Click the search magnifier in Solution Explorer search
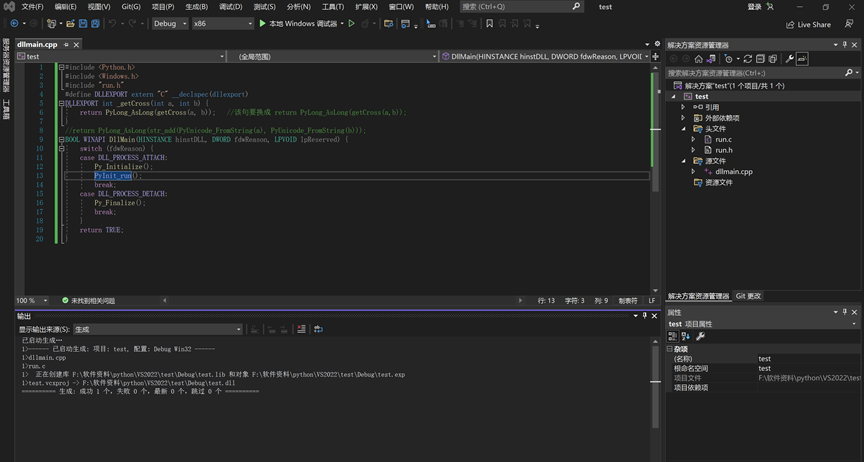 pos(849,73)
